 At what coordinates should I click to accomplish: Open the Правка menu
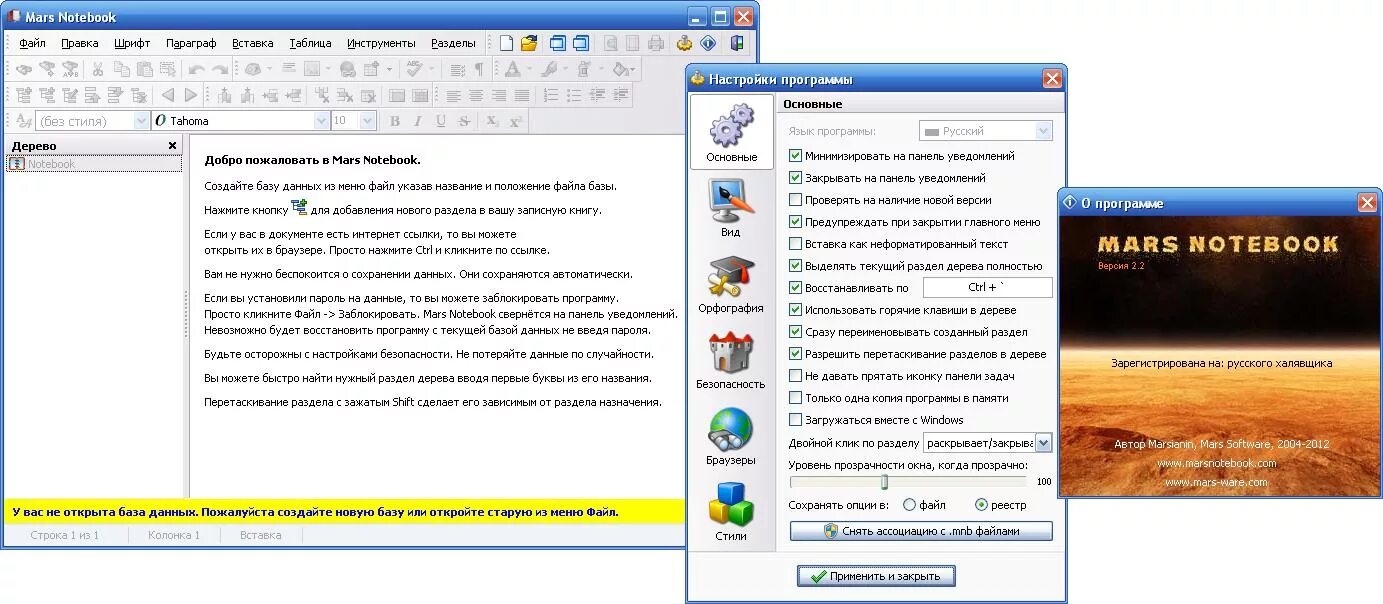click(x=80, y=43)
